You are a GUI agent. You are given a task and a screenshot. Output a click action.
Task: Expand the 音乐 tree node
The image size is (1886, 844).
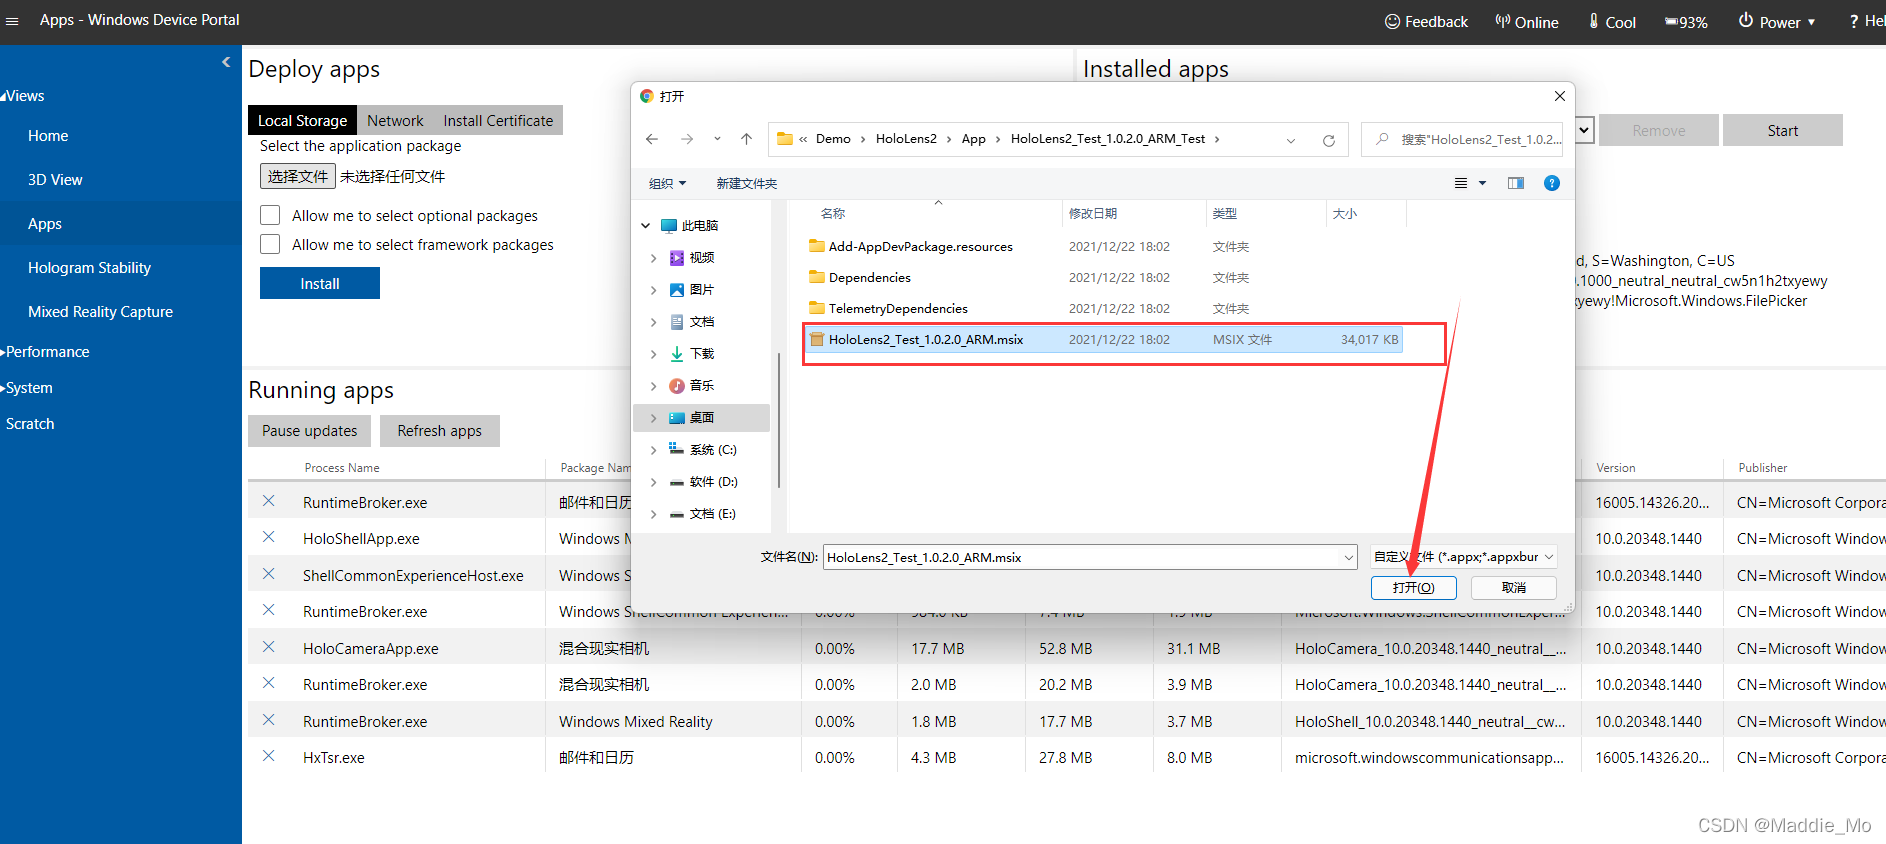(654, 386)
